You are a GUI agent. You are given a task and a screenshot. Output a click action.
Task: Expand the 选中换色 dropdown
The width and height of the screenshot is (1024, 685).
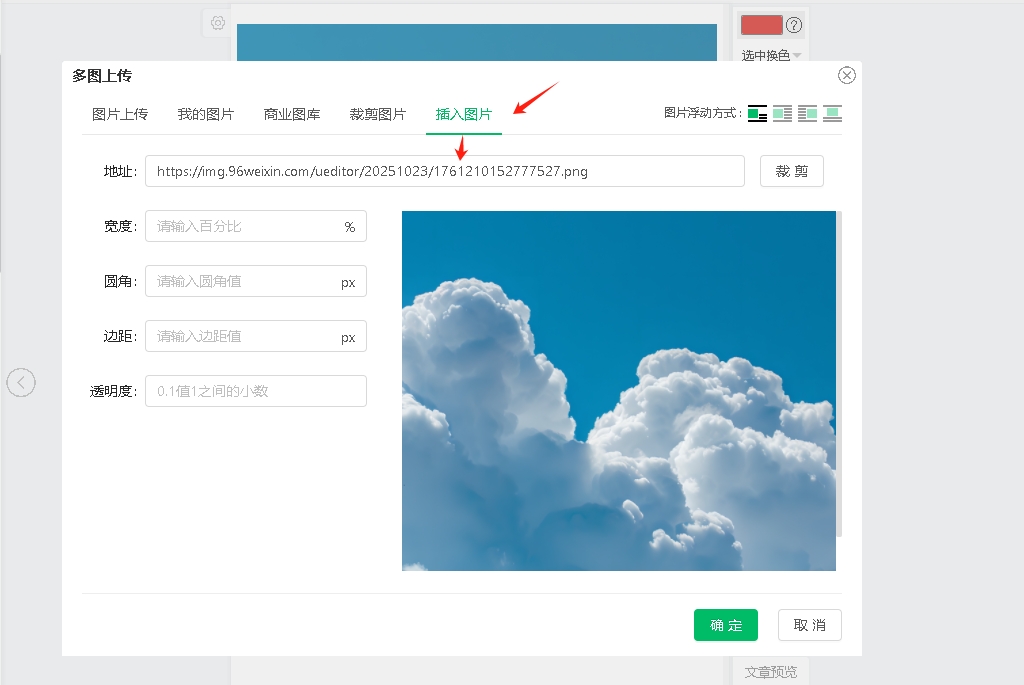771,55
